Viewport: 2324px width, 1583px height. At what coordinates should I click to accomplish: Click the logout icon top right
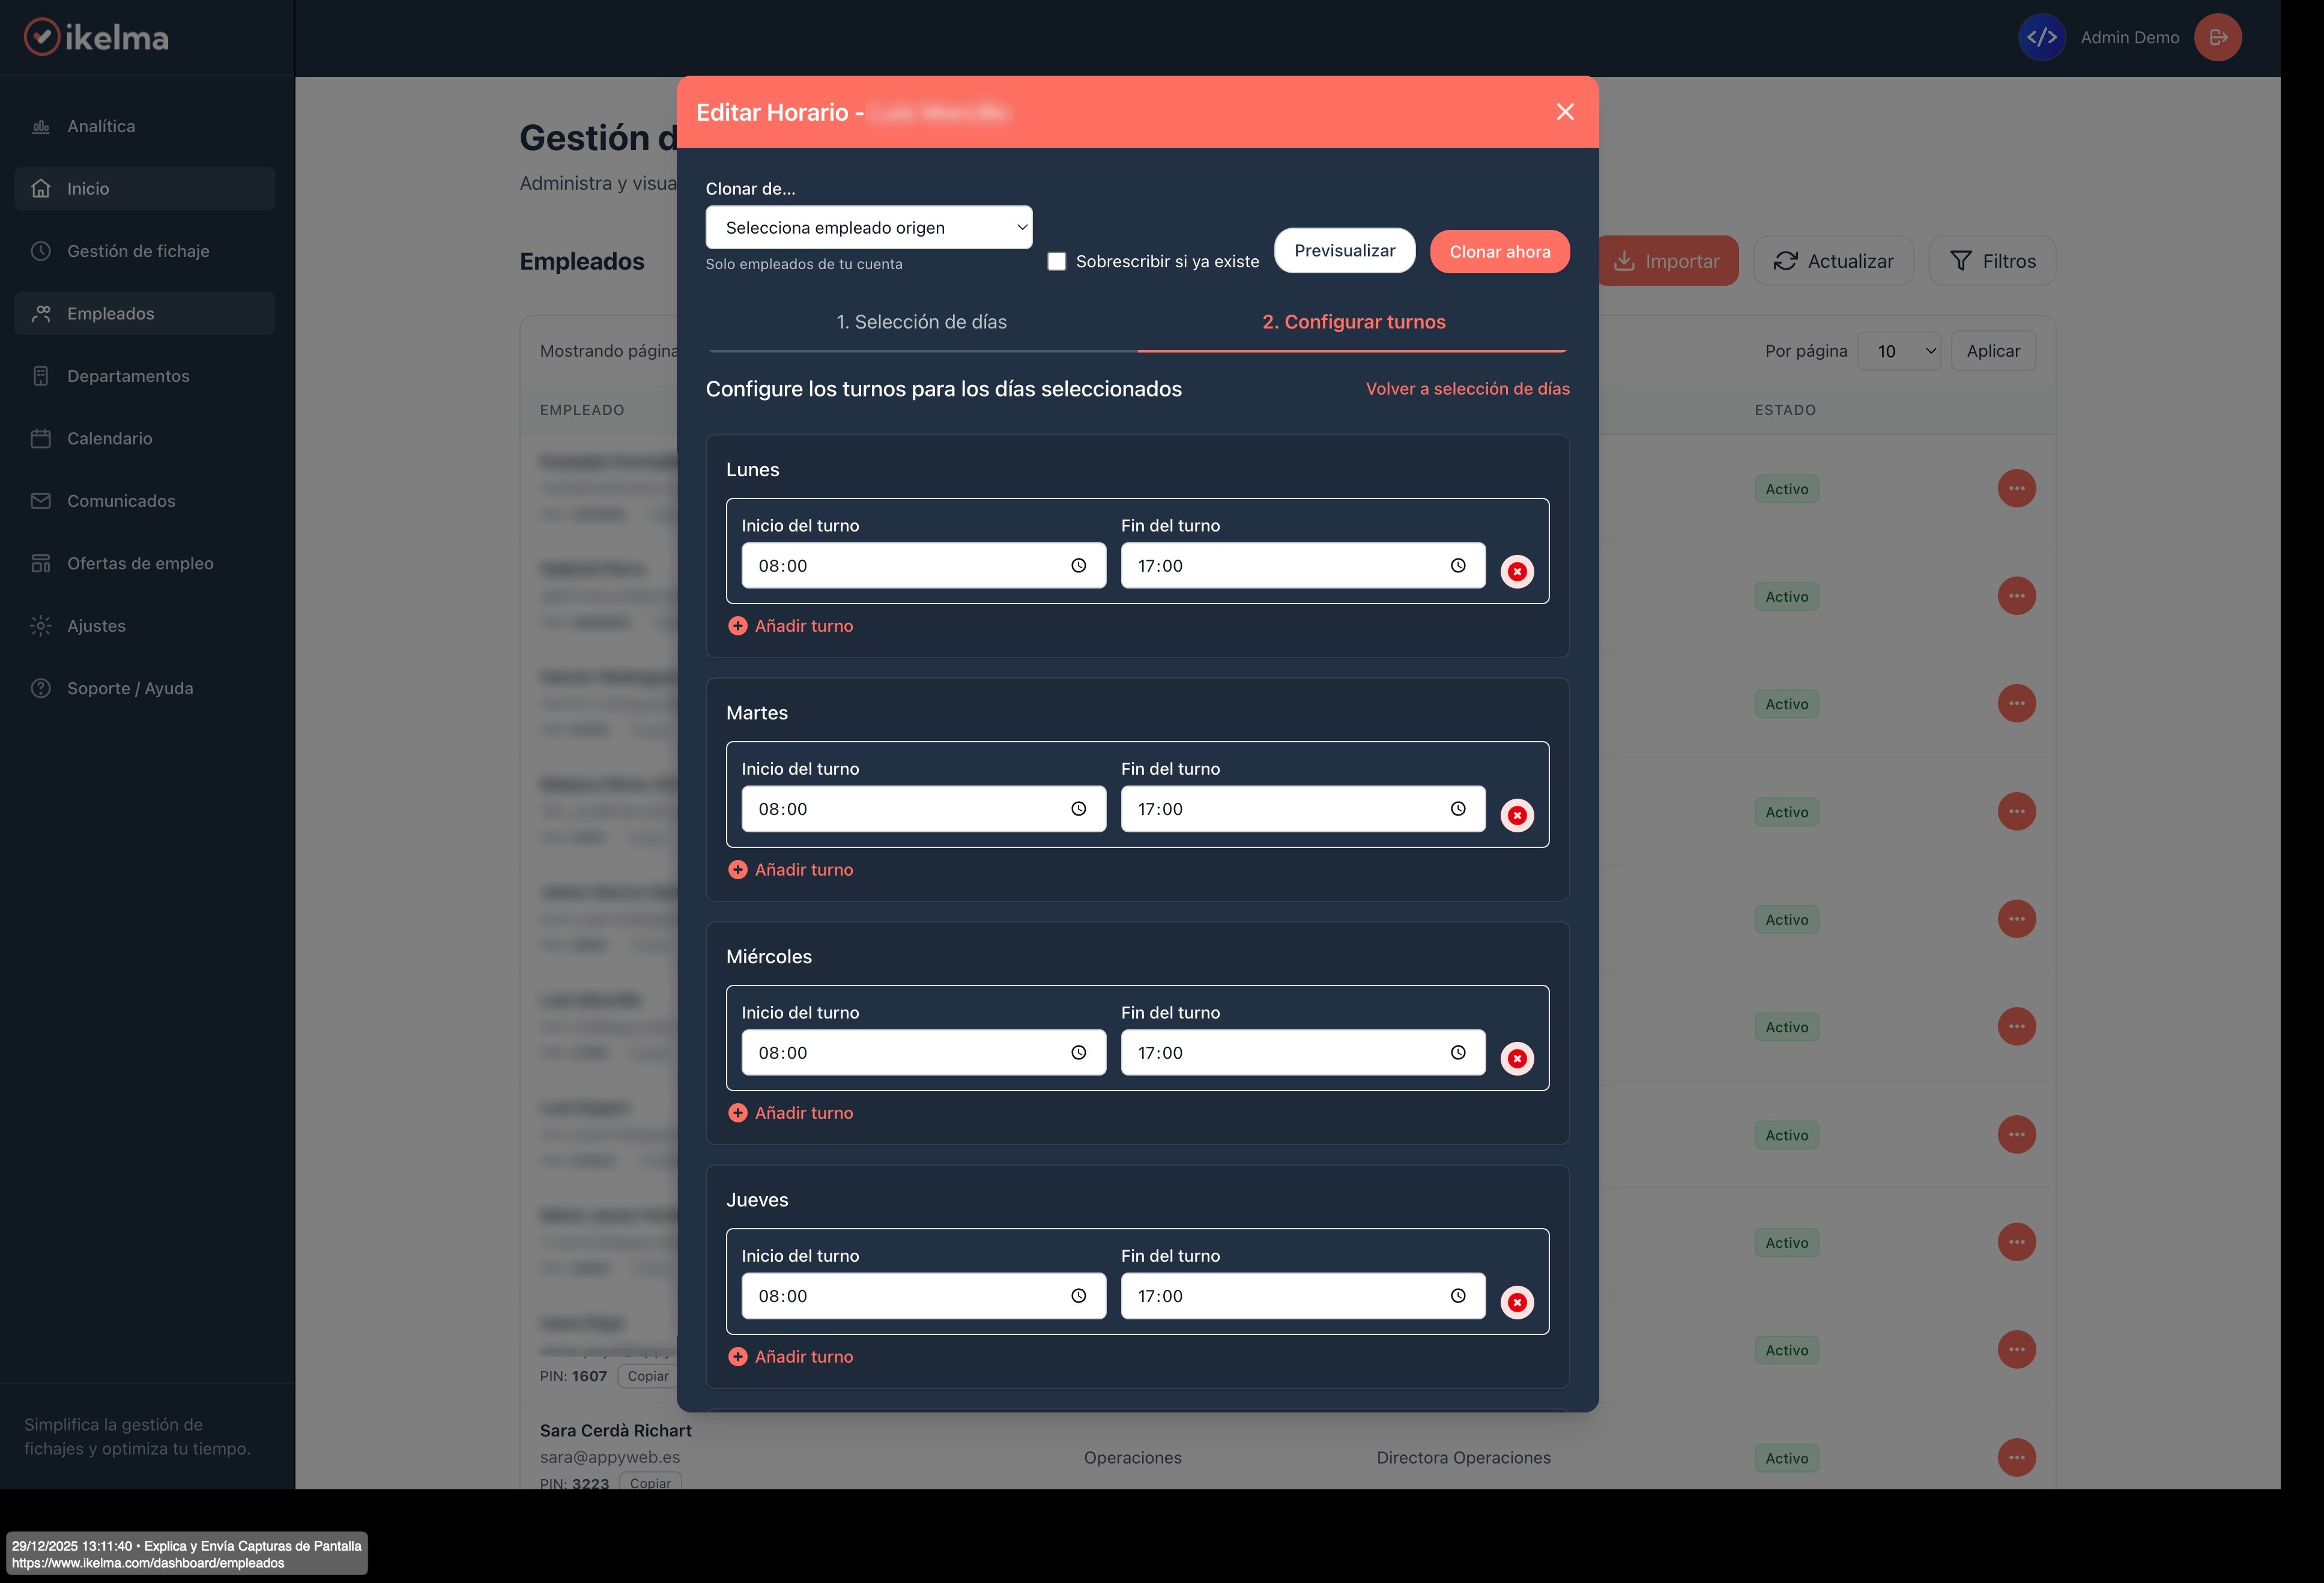2217,37
